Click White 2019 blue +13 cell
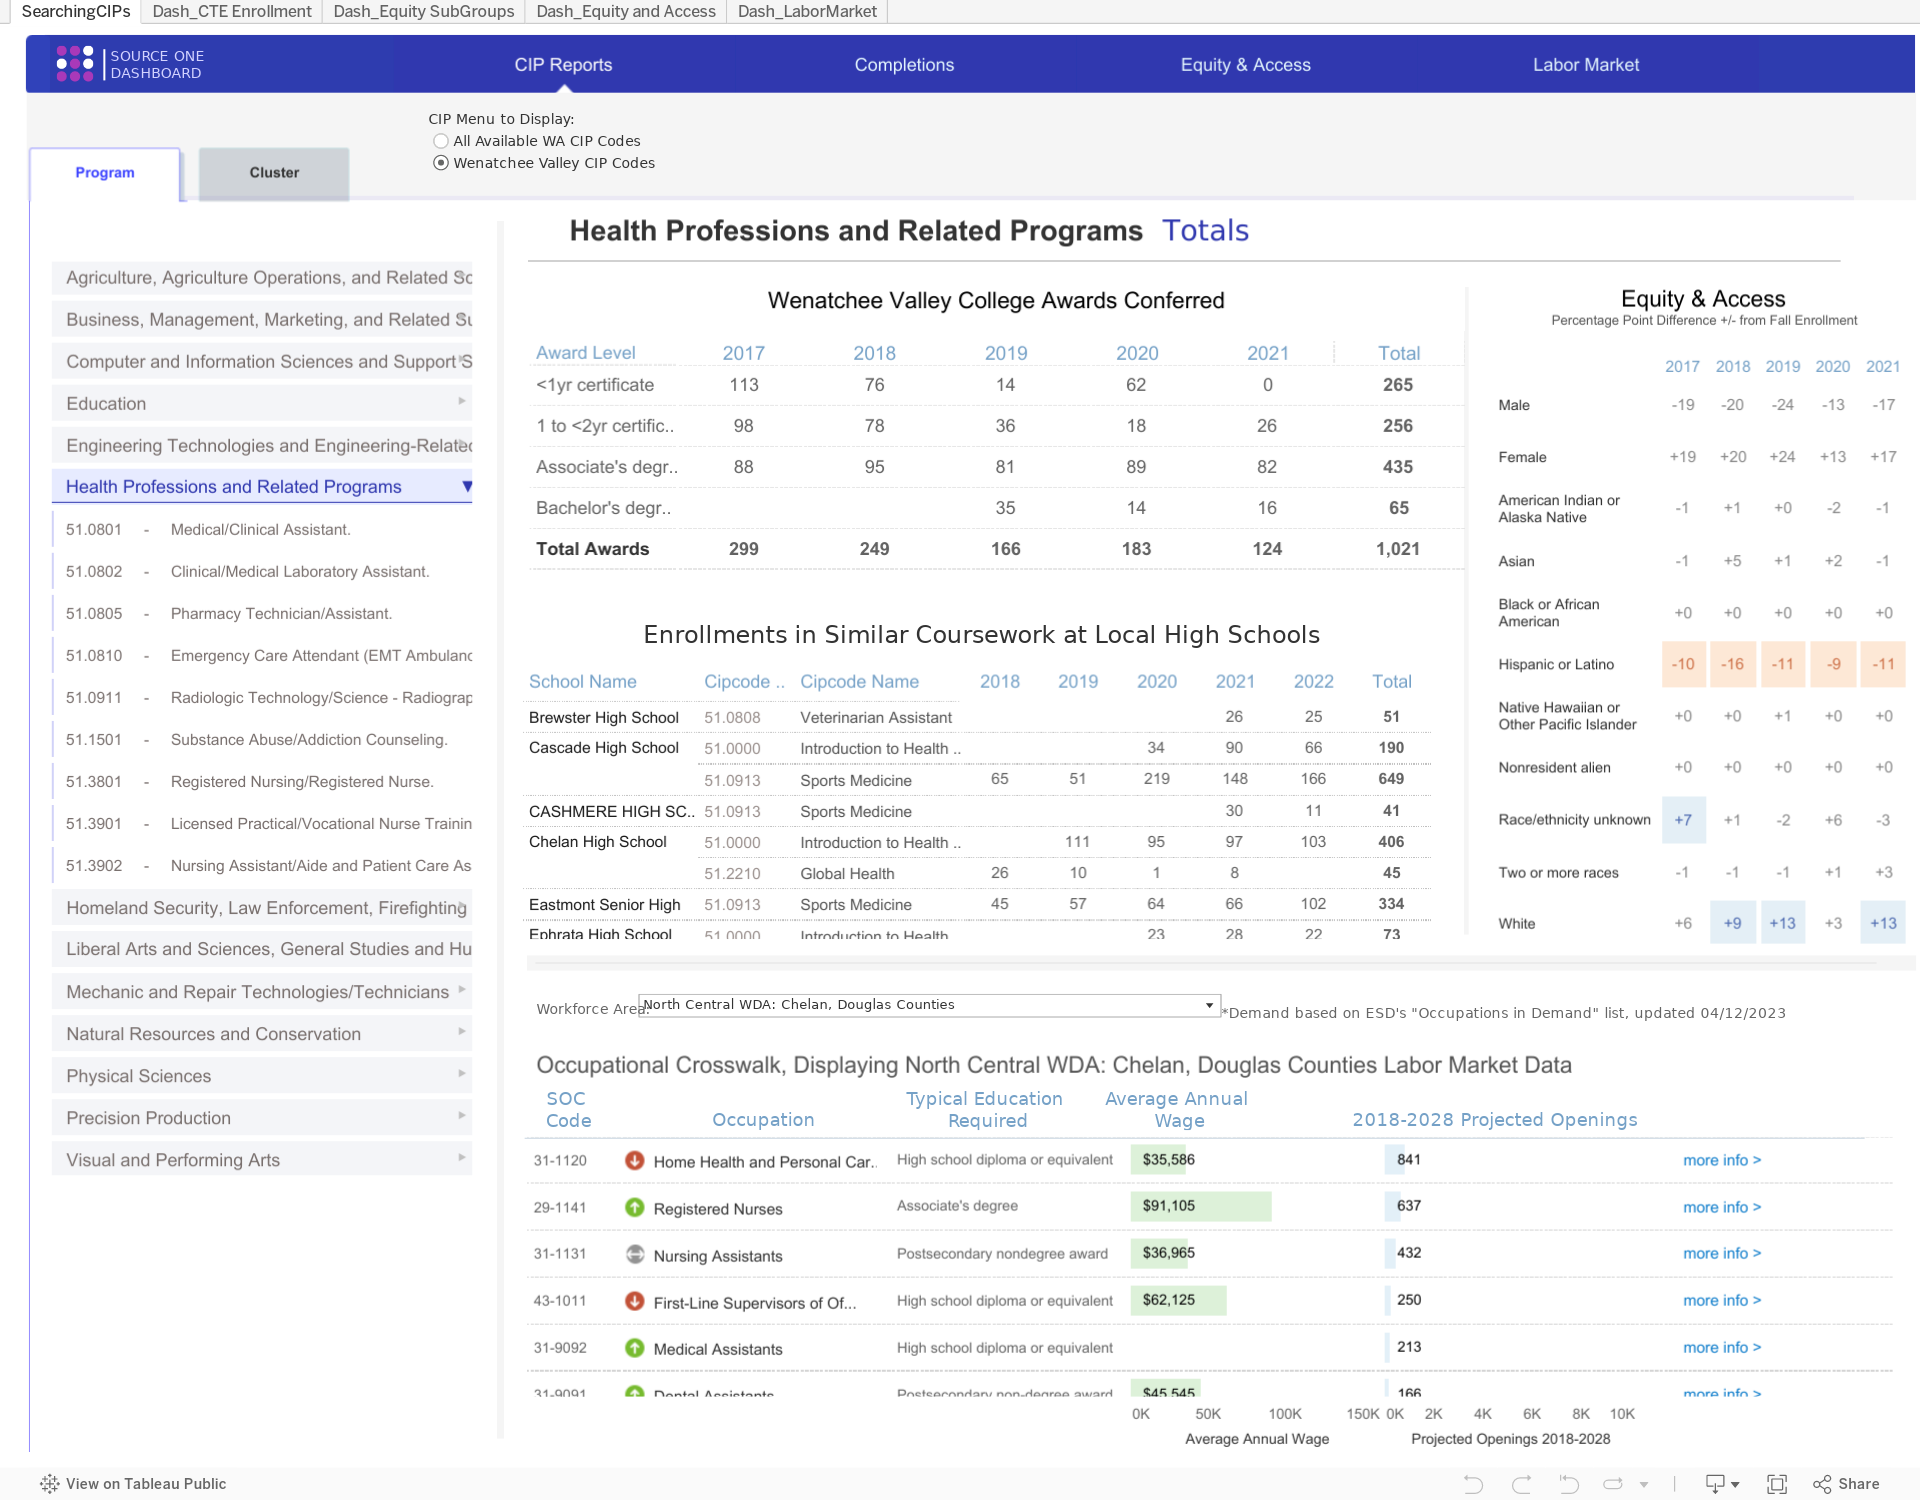The width and height of the screenshot is (1920, 1500). [x=1782, y=923]
